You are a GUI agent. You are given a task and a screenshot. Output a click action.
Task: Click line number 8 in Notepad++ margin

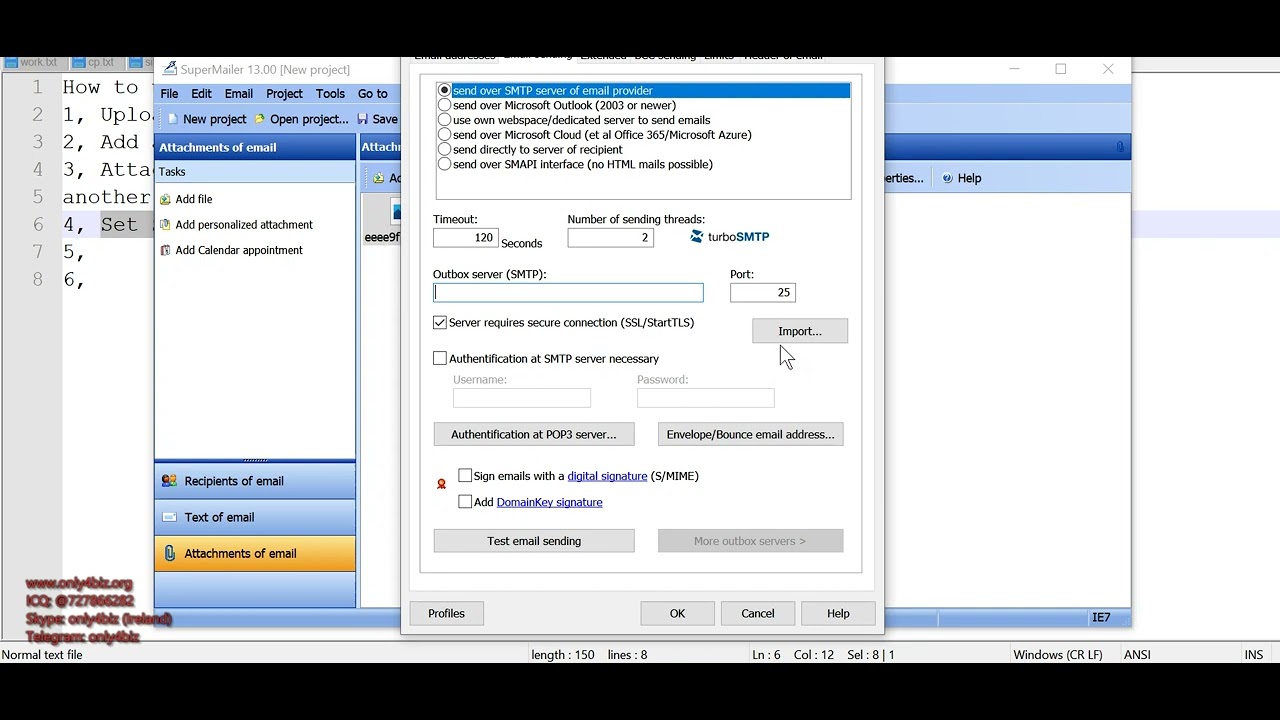[x=38, y=280]
